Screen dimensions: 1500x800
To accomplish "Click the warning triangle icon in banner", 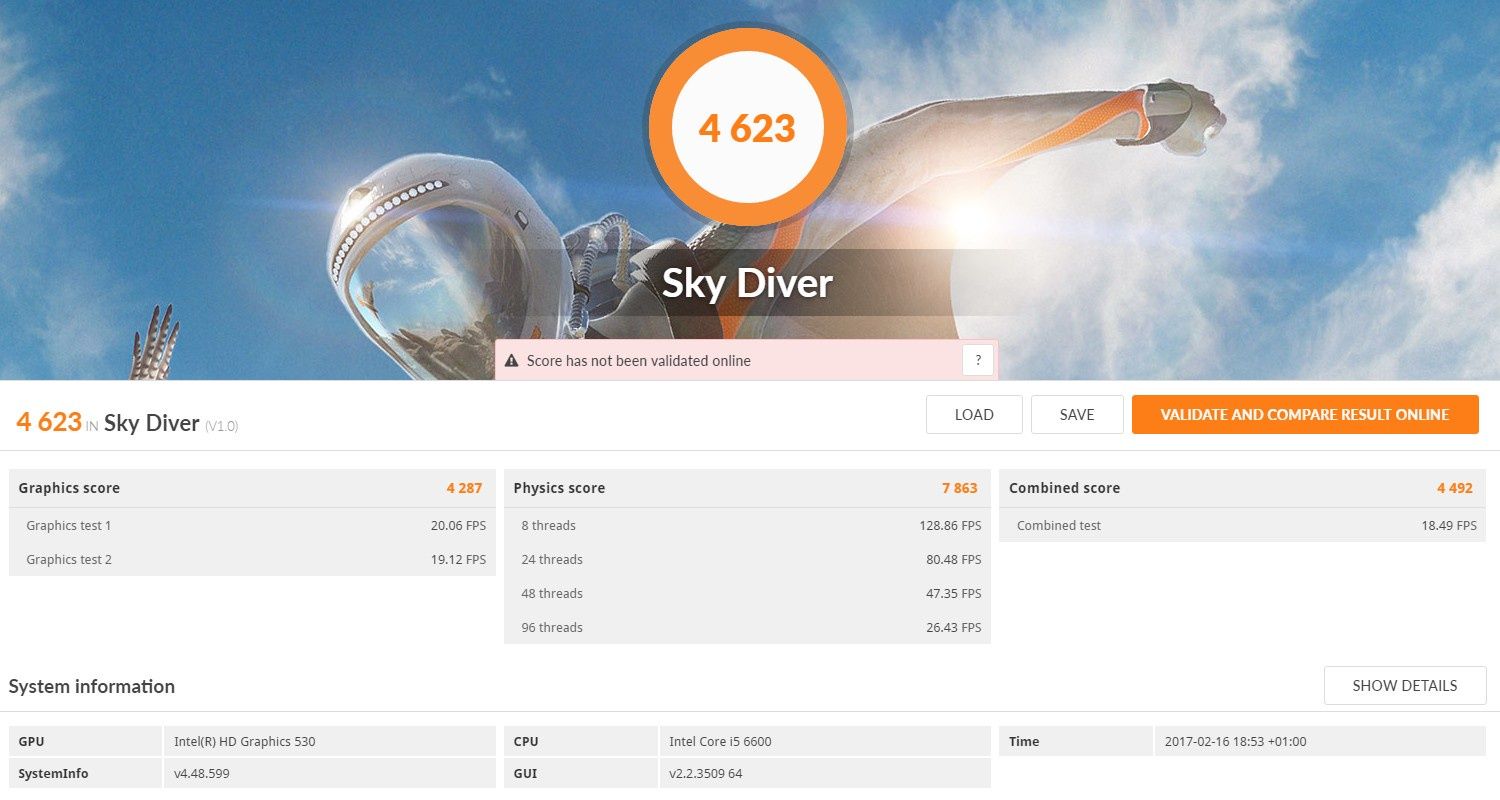I will point(511,361).
